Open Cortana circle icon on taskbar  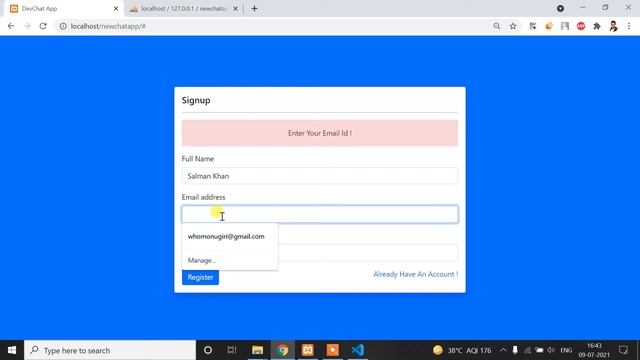208,350
